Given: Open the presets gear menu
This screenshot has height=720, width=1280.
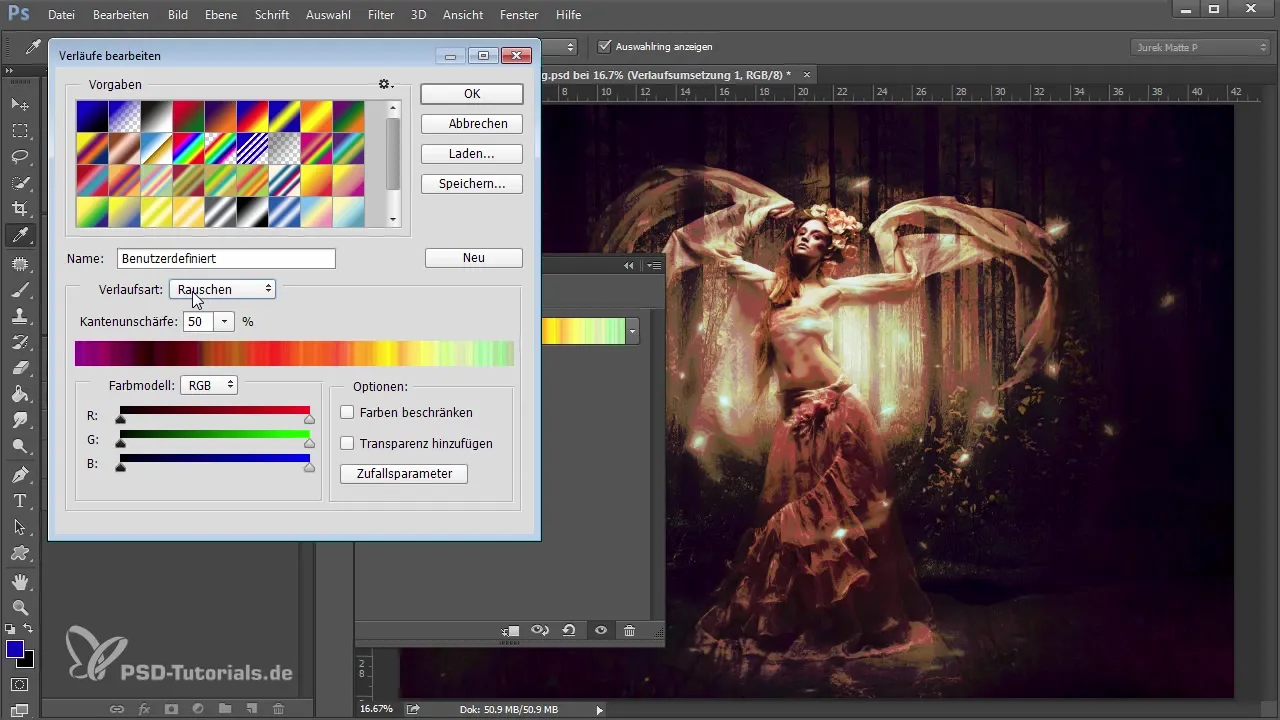Looking at the screenshot, I should click(x=385, y=85).
